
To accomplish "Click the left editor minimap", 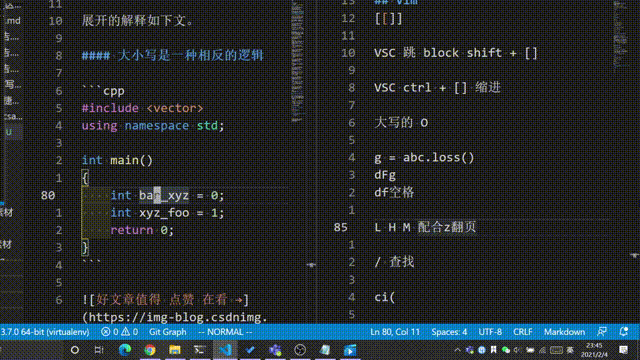I will point(298,61).
